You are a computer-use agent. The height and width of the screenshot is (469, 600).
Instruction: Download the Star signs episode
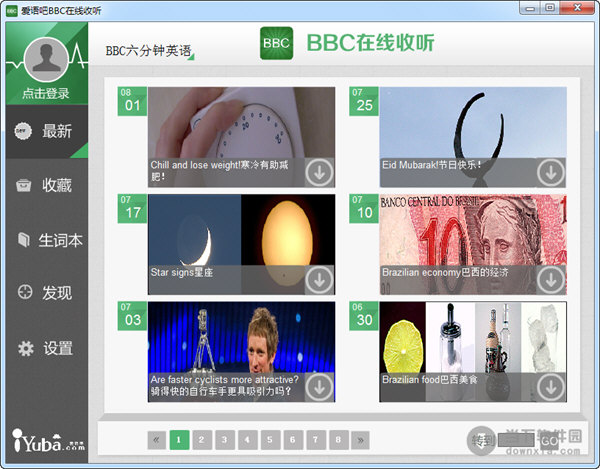tap(319, 280)
